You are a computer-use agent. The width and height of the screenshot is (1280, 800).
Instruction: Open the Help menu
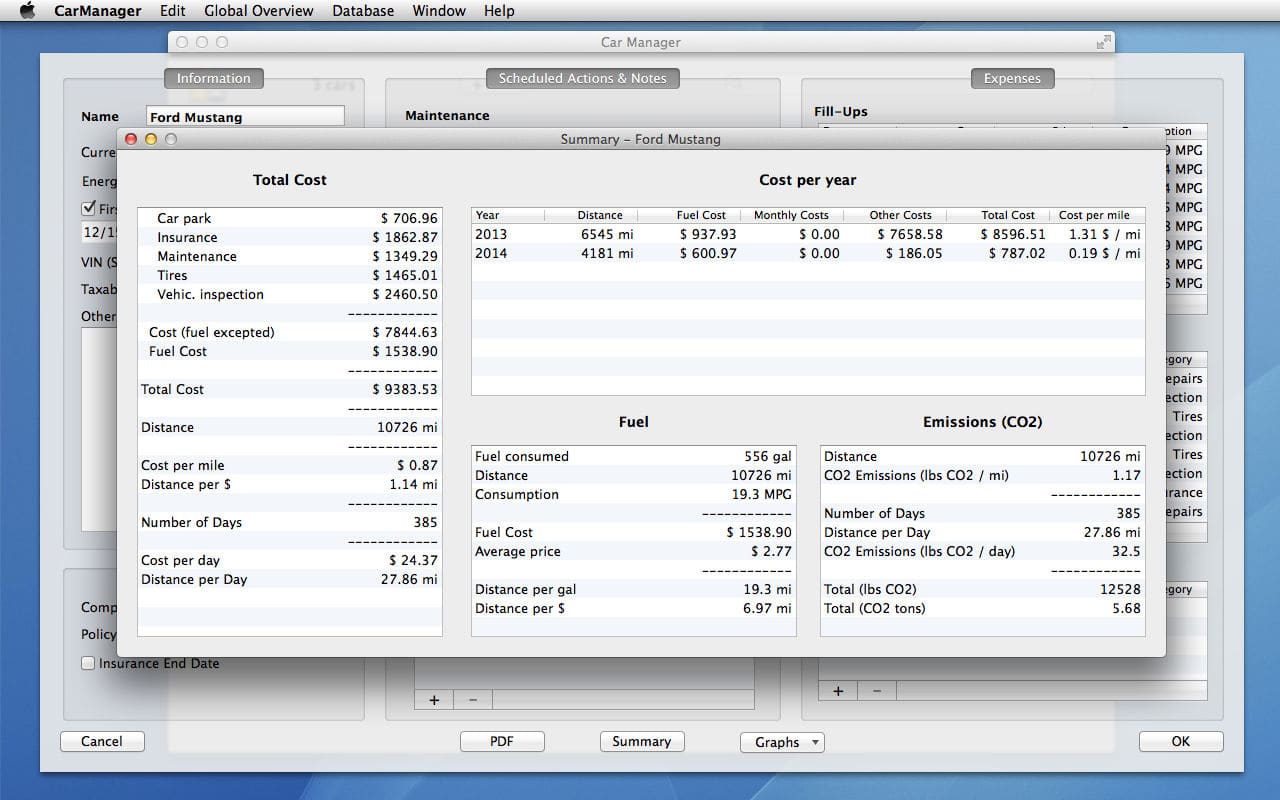pos(499,11)
